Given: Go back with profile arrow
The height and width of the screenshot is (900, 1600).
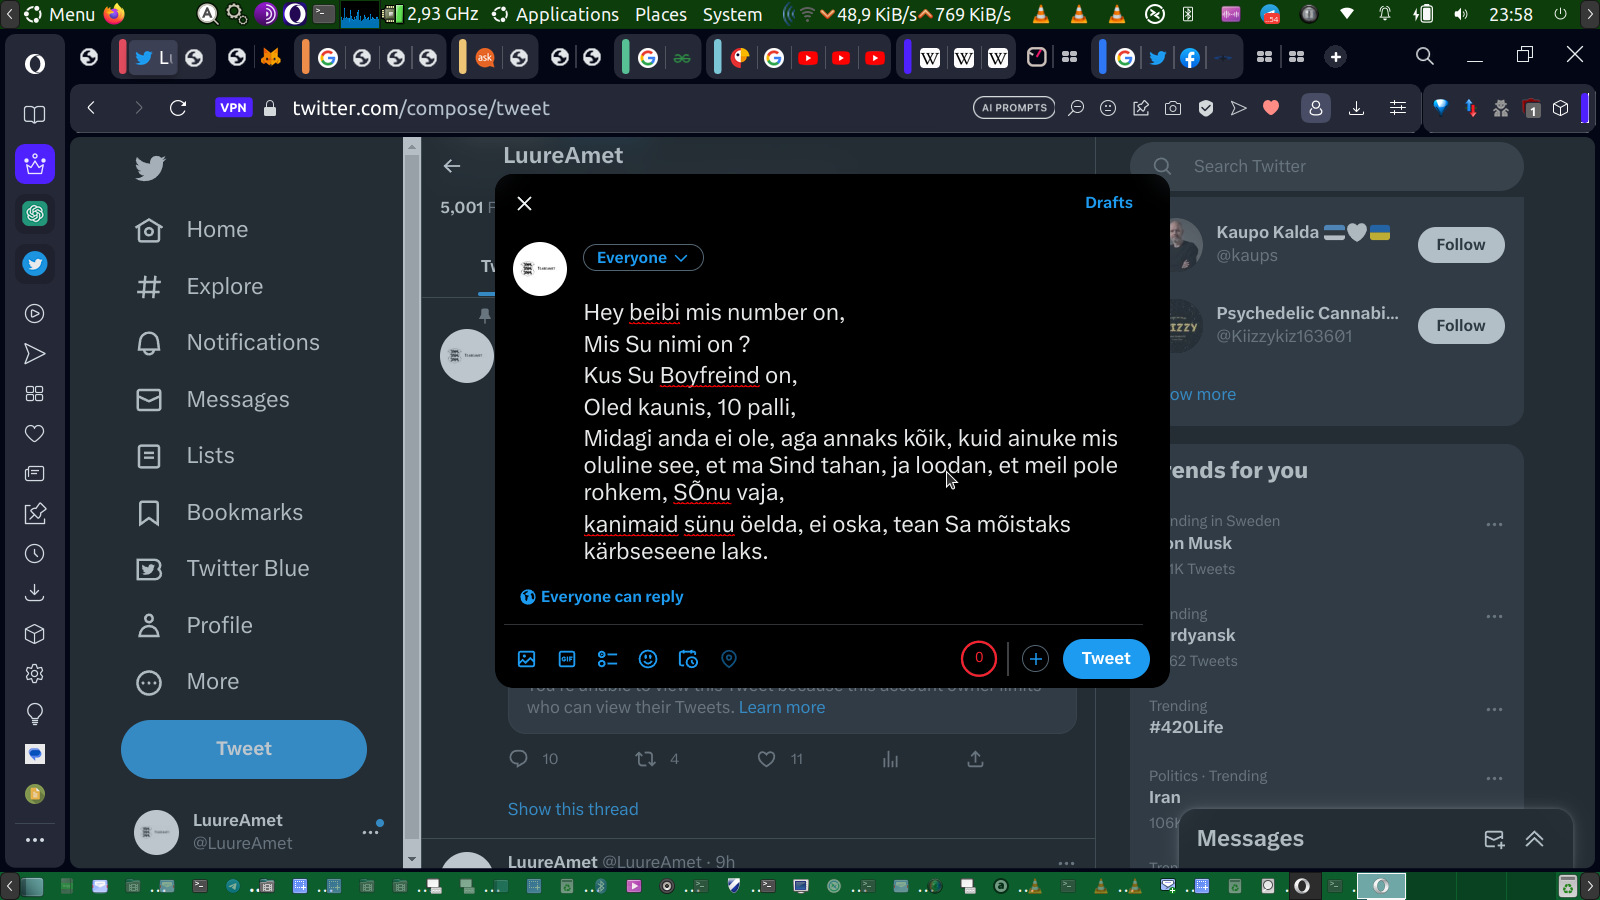Looking at the screenshot, I should pos(452,166).
